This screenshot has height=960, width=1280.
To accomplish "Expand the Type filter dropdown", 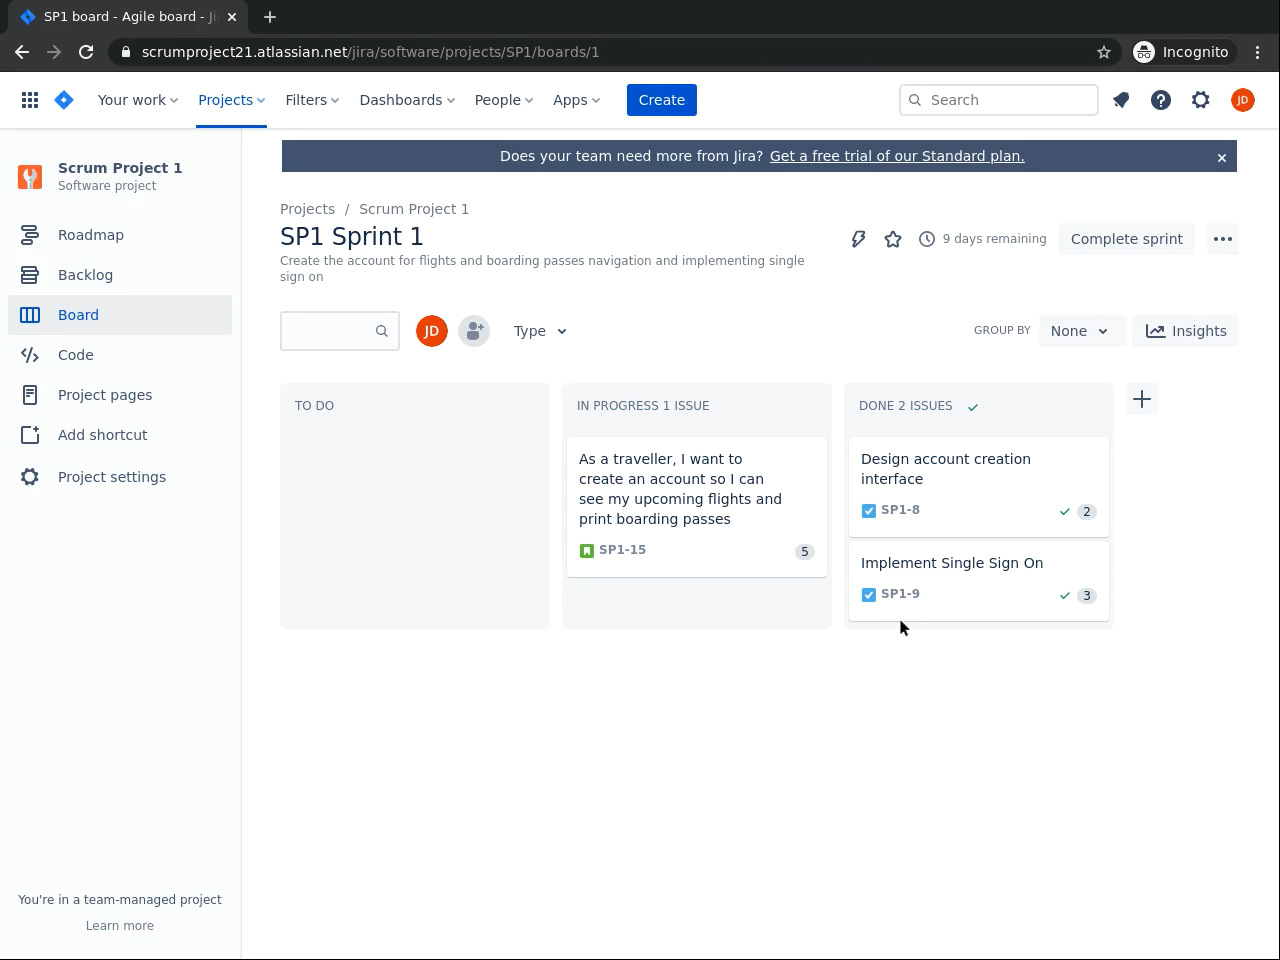I will pos(540,331).
